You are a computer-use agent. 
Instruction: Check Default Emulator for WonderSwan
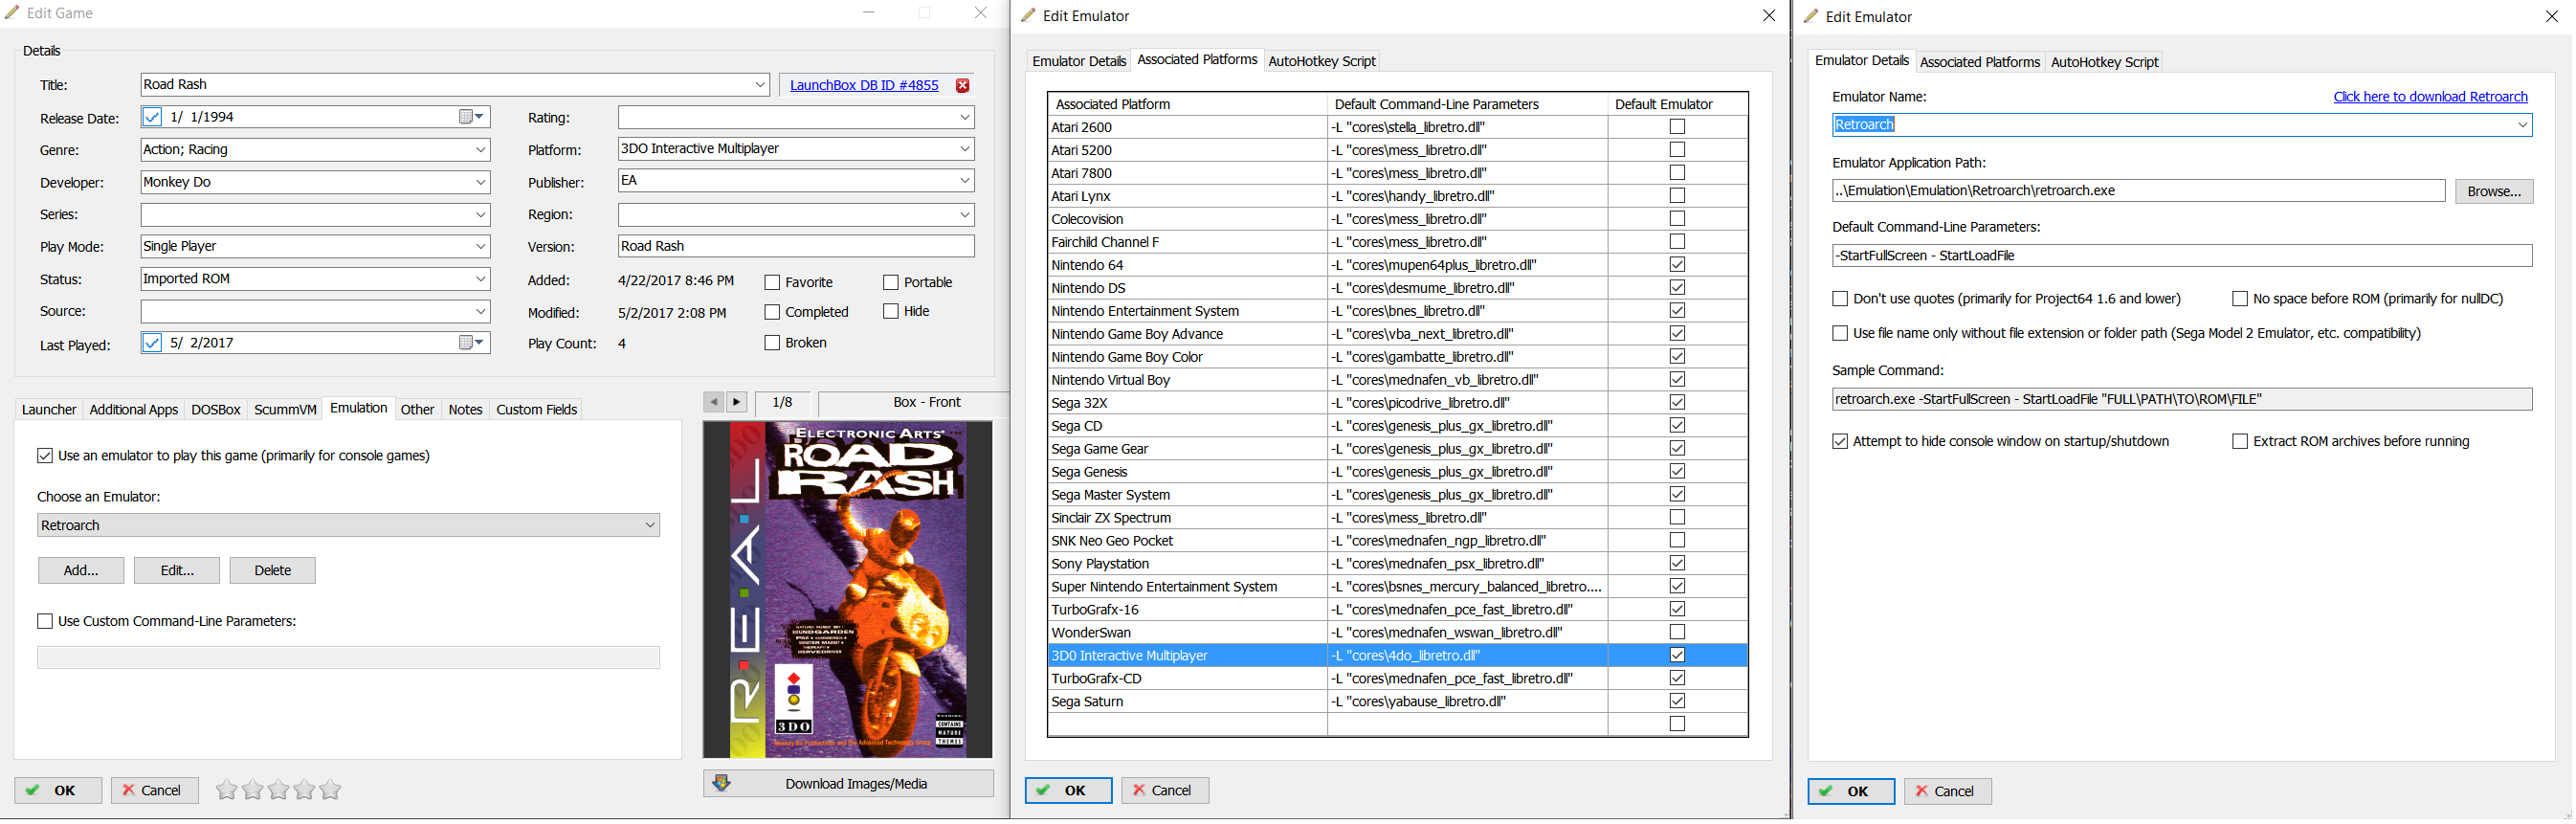(x=1678, y=633)
